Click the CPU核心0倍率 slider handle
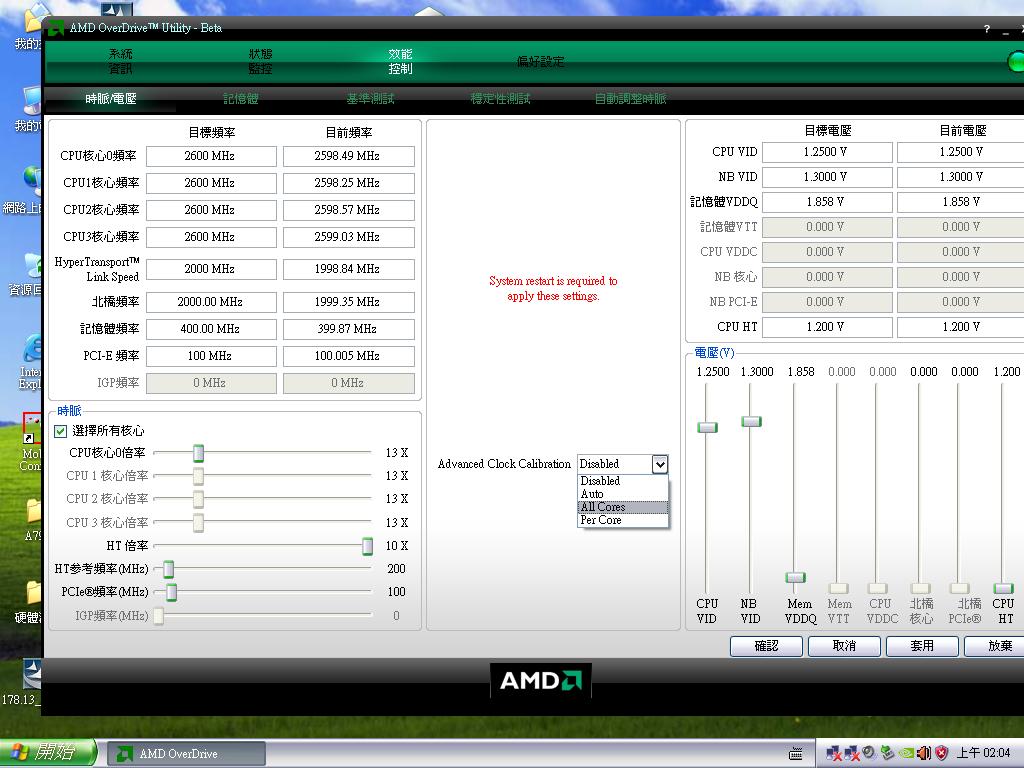Viewport: 1024px width, 768px height. pos(199,453)
